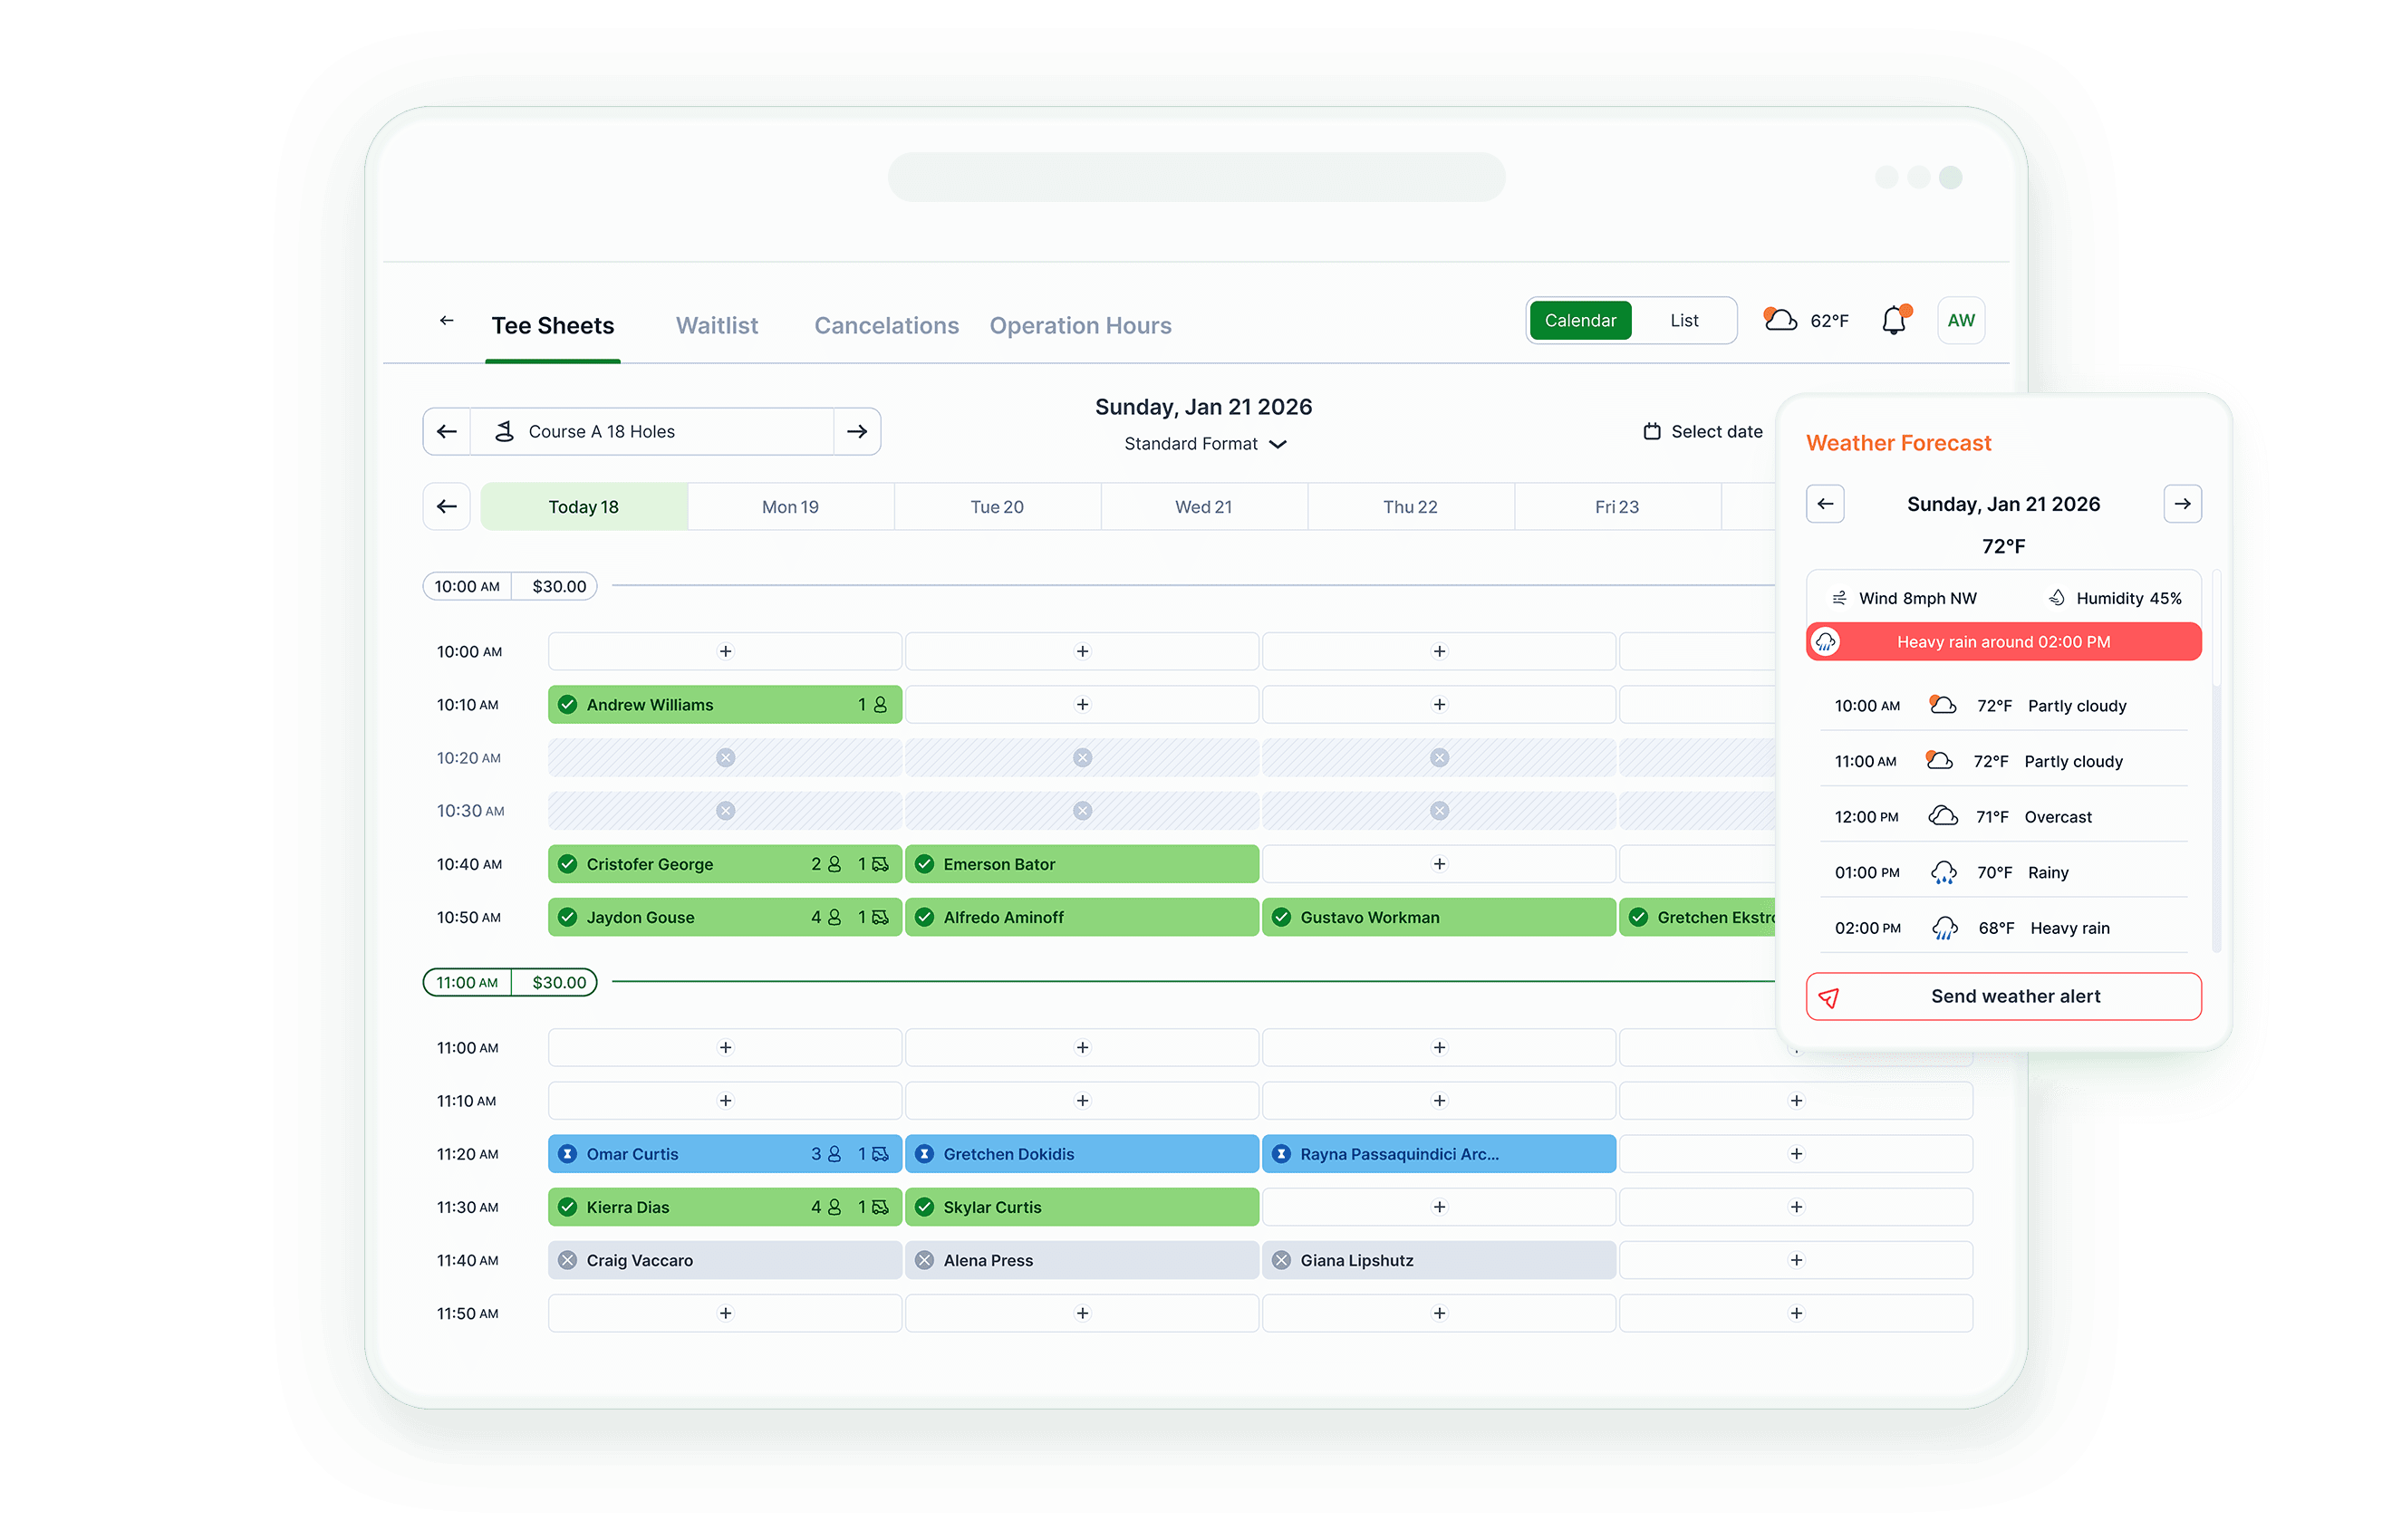Screen dimensions: 2392x1540
Task: Click the back arrow next to Tee Sheets
Action: tap(446, 320)
